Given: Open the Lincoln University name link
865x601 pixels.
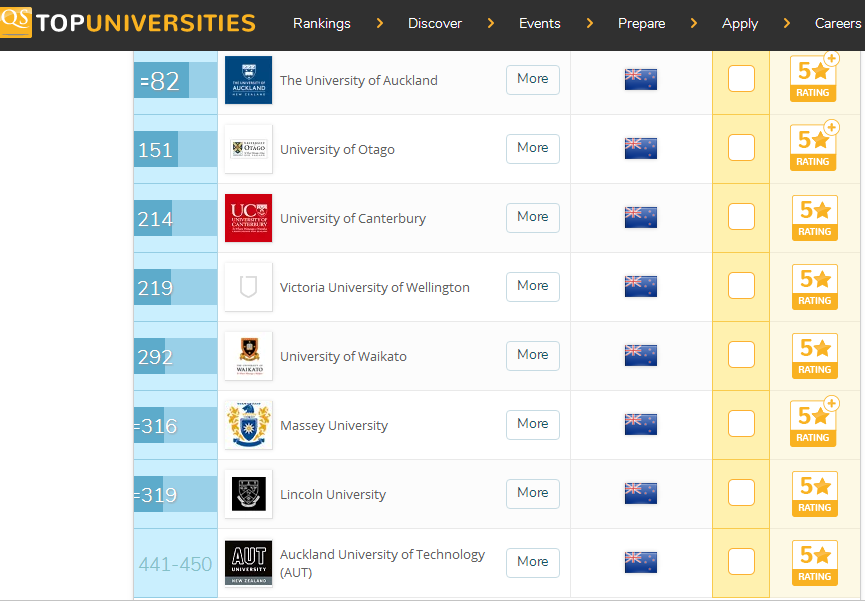Looking at the screenshot, I should click(x=332, y=494).
